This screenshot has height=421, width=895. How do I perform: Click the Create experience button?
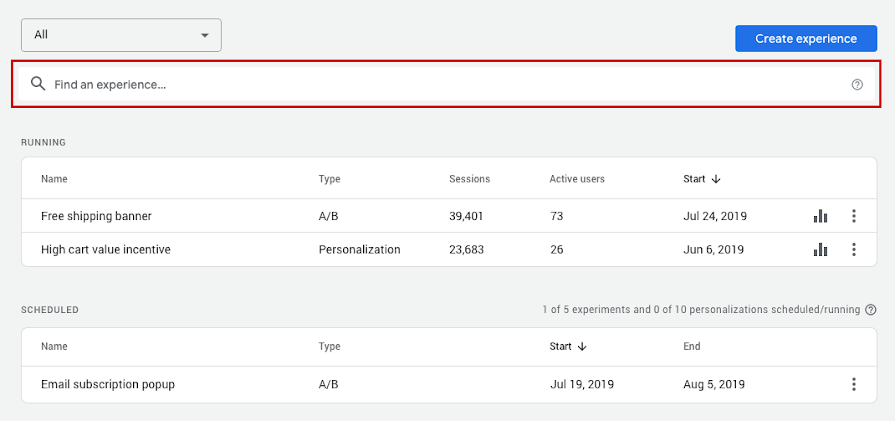tap(806, 39)
